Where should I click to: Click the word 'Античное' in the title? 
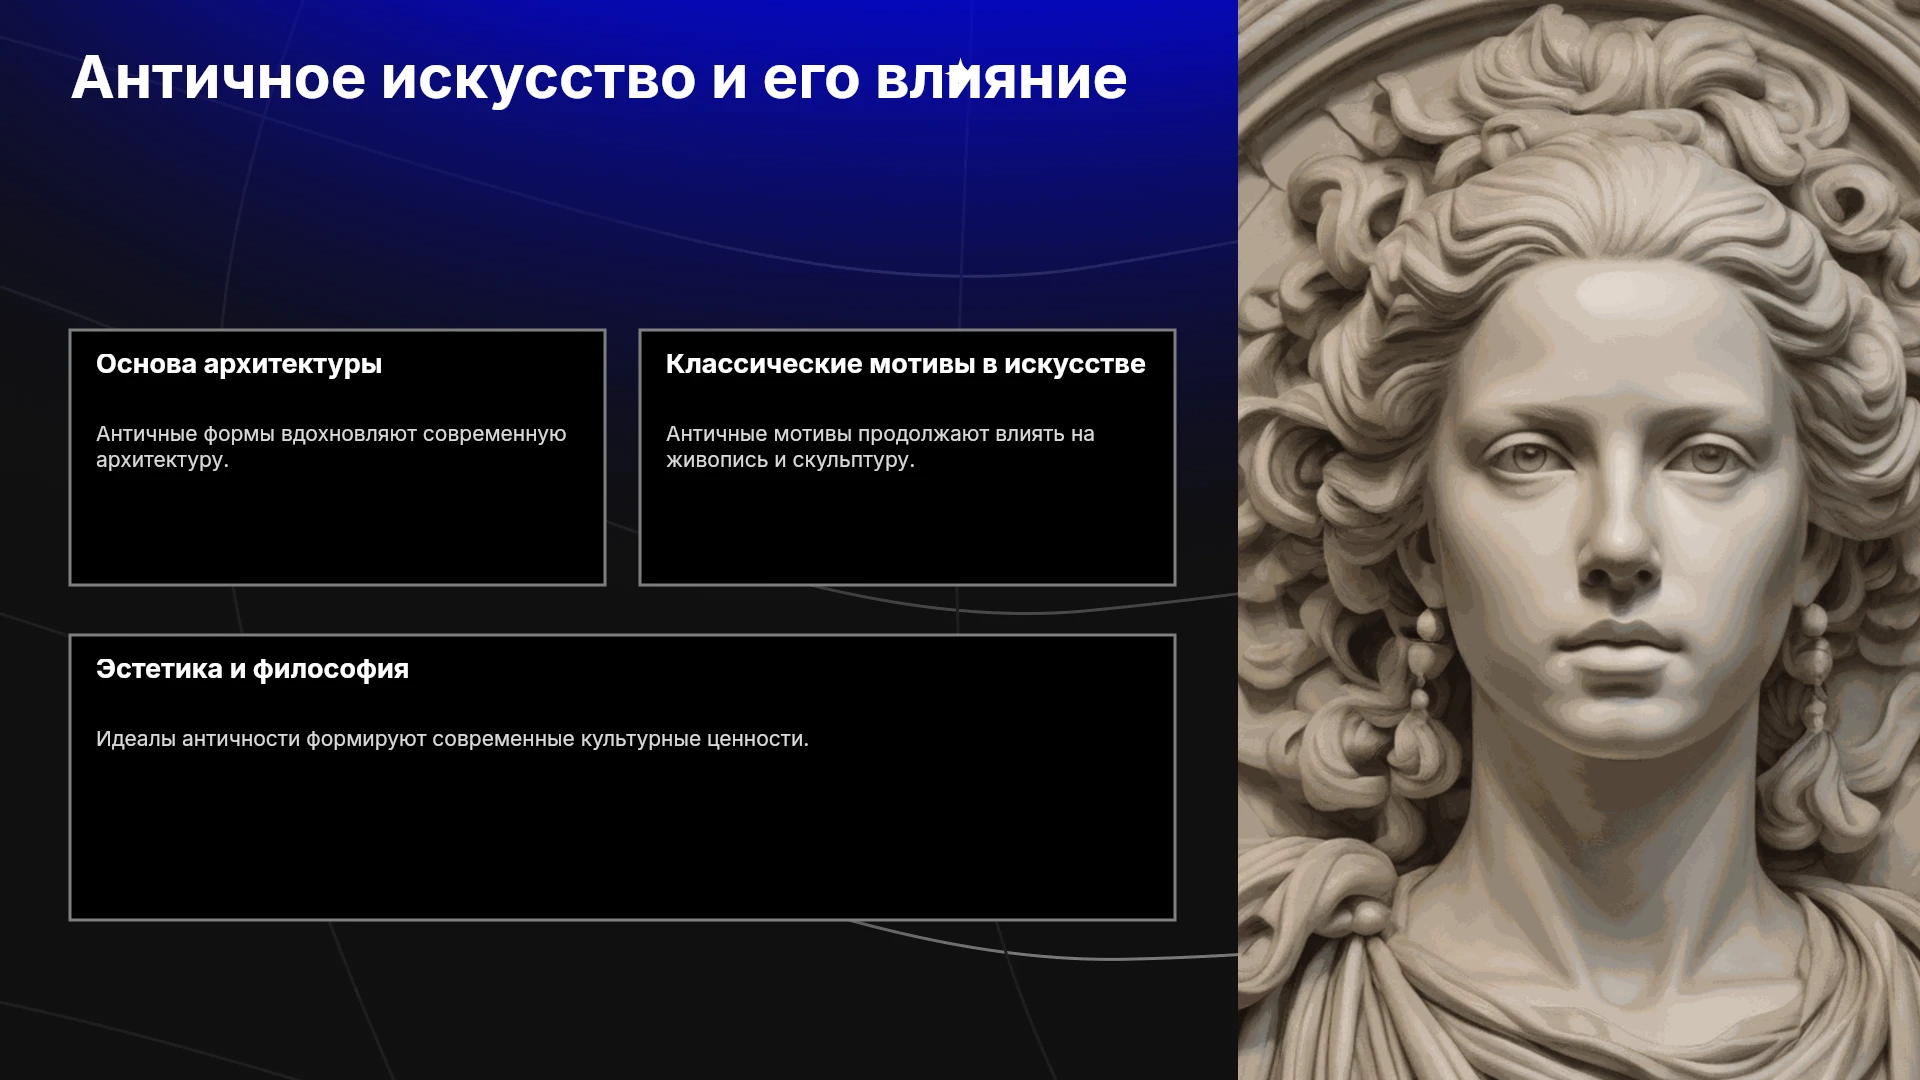coord(218,77)
